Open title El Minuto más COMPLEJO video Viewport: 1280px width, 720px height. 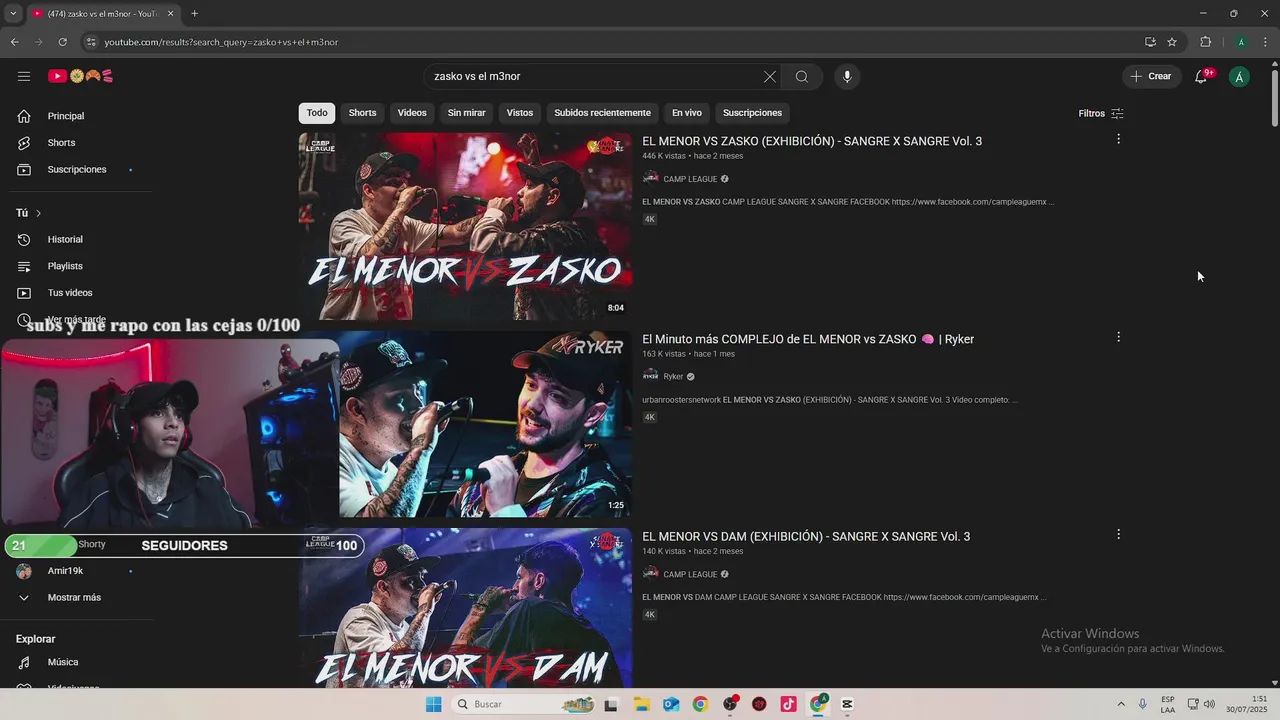coord(808,339)
